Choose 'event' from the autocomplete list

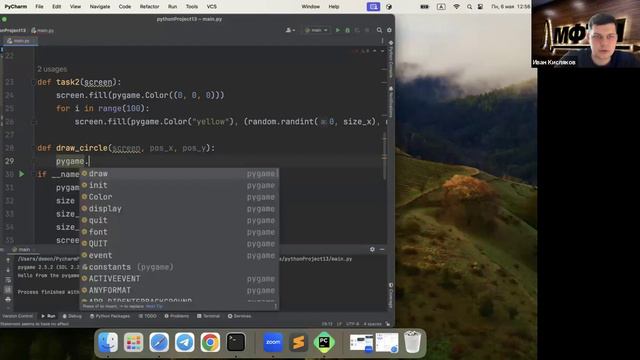coord(179,256)
